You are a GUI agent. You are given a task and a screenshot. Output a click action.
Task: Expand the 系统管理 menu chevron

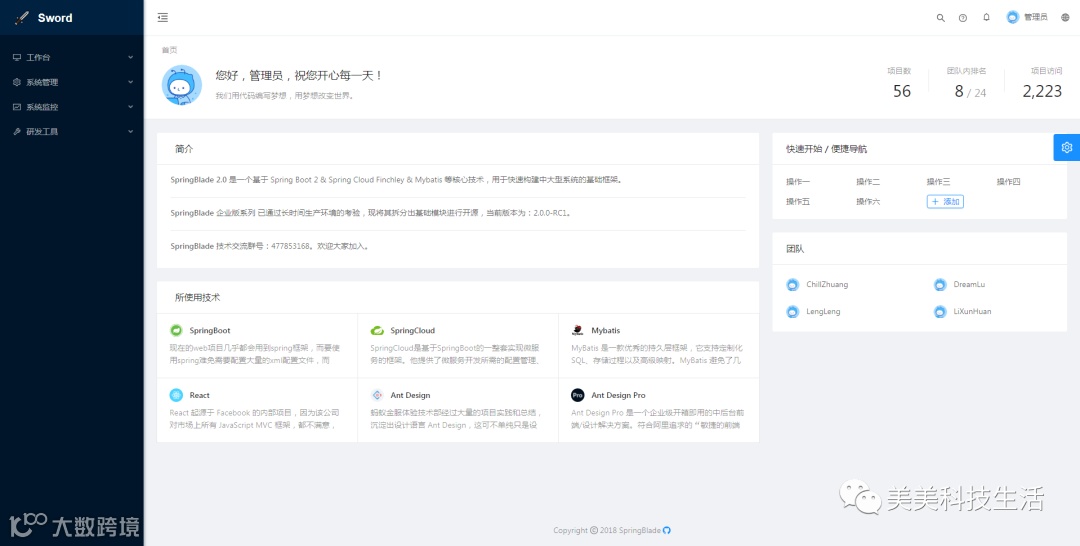[x=130, y=82]
